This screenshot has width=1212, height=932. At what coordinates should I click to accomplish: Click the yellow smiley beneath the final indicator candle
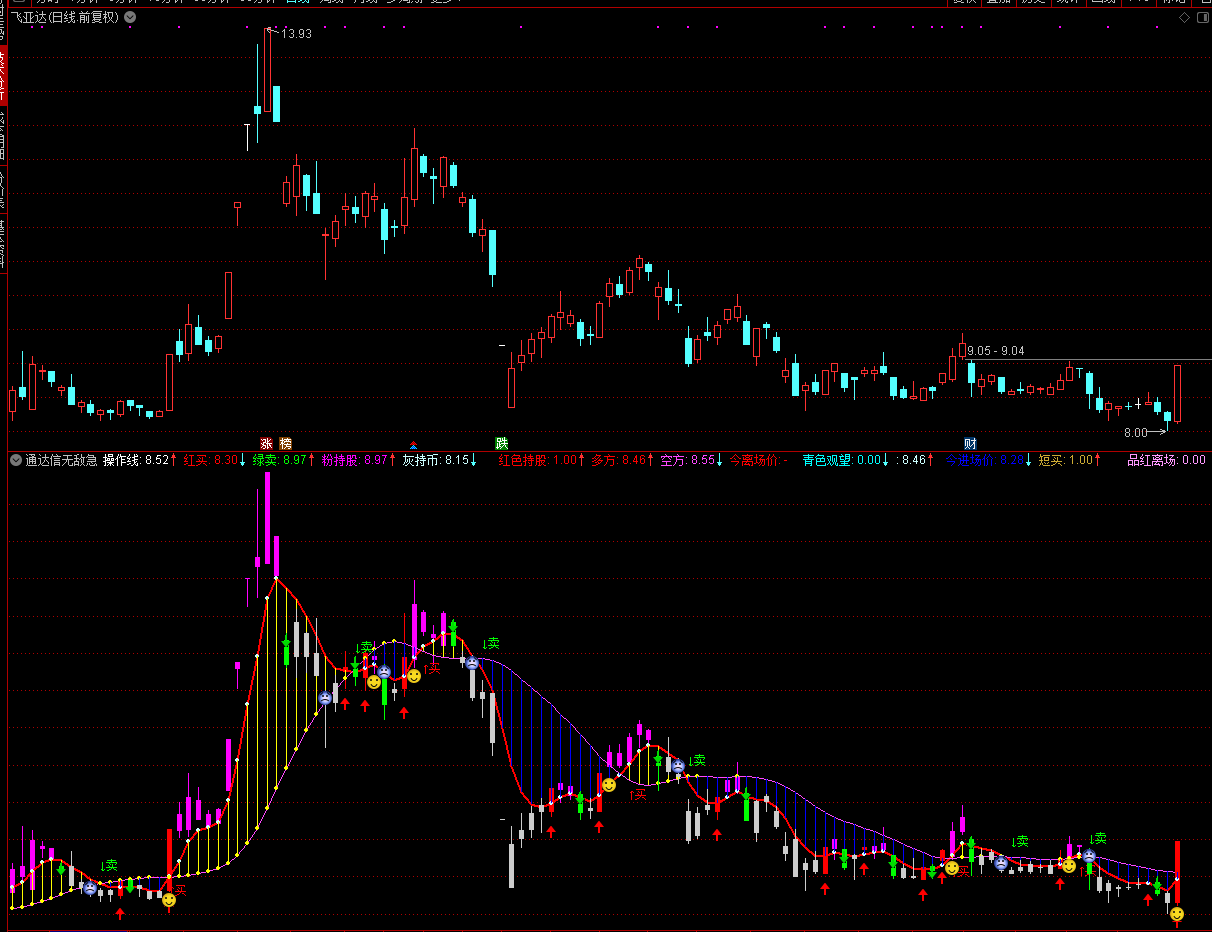[x=1177, y=914]
